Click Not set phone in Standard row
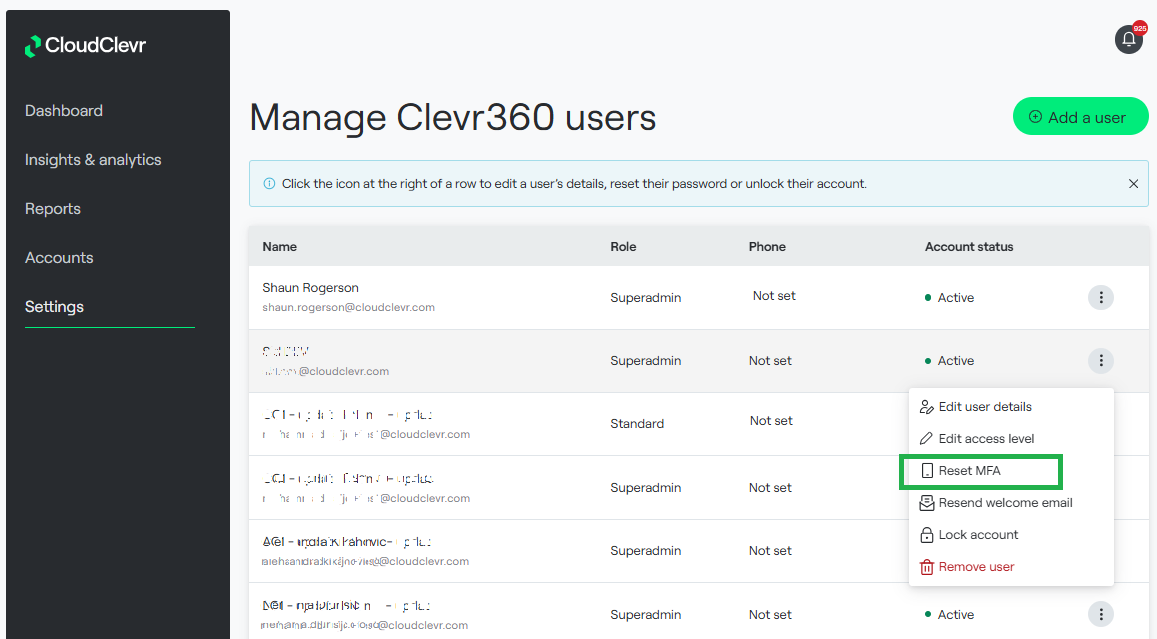Screen dimensions: 1157x639 pos(771,421)
